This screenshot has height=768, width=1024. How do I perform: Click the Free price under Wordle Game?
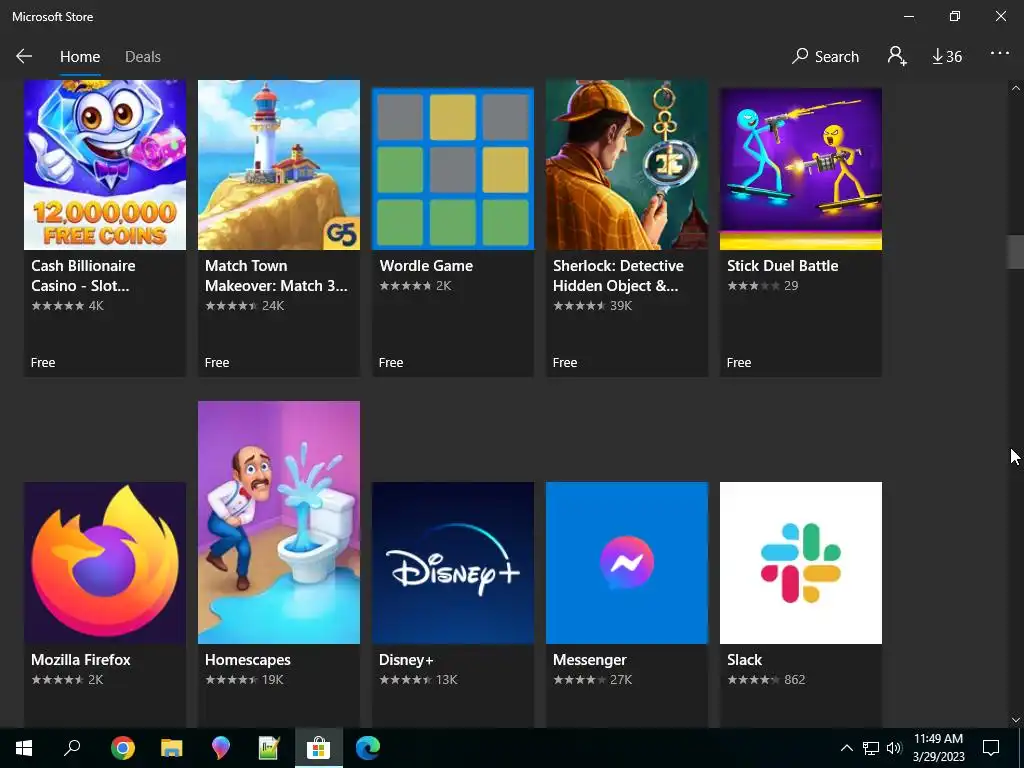point(391,362)
